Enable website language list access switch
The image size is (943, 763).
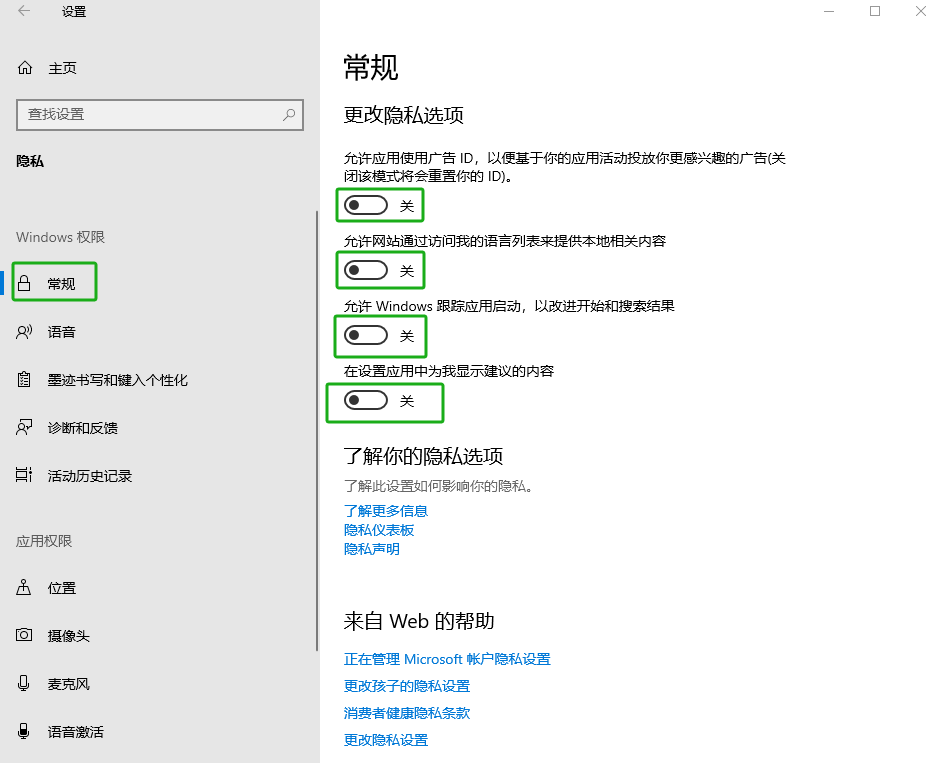click(x=366, y=271)
